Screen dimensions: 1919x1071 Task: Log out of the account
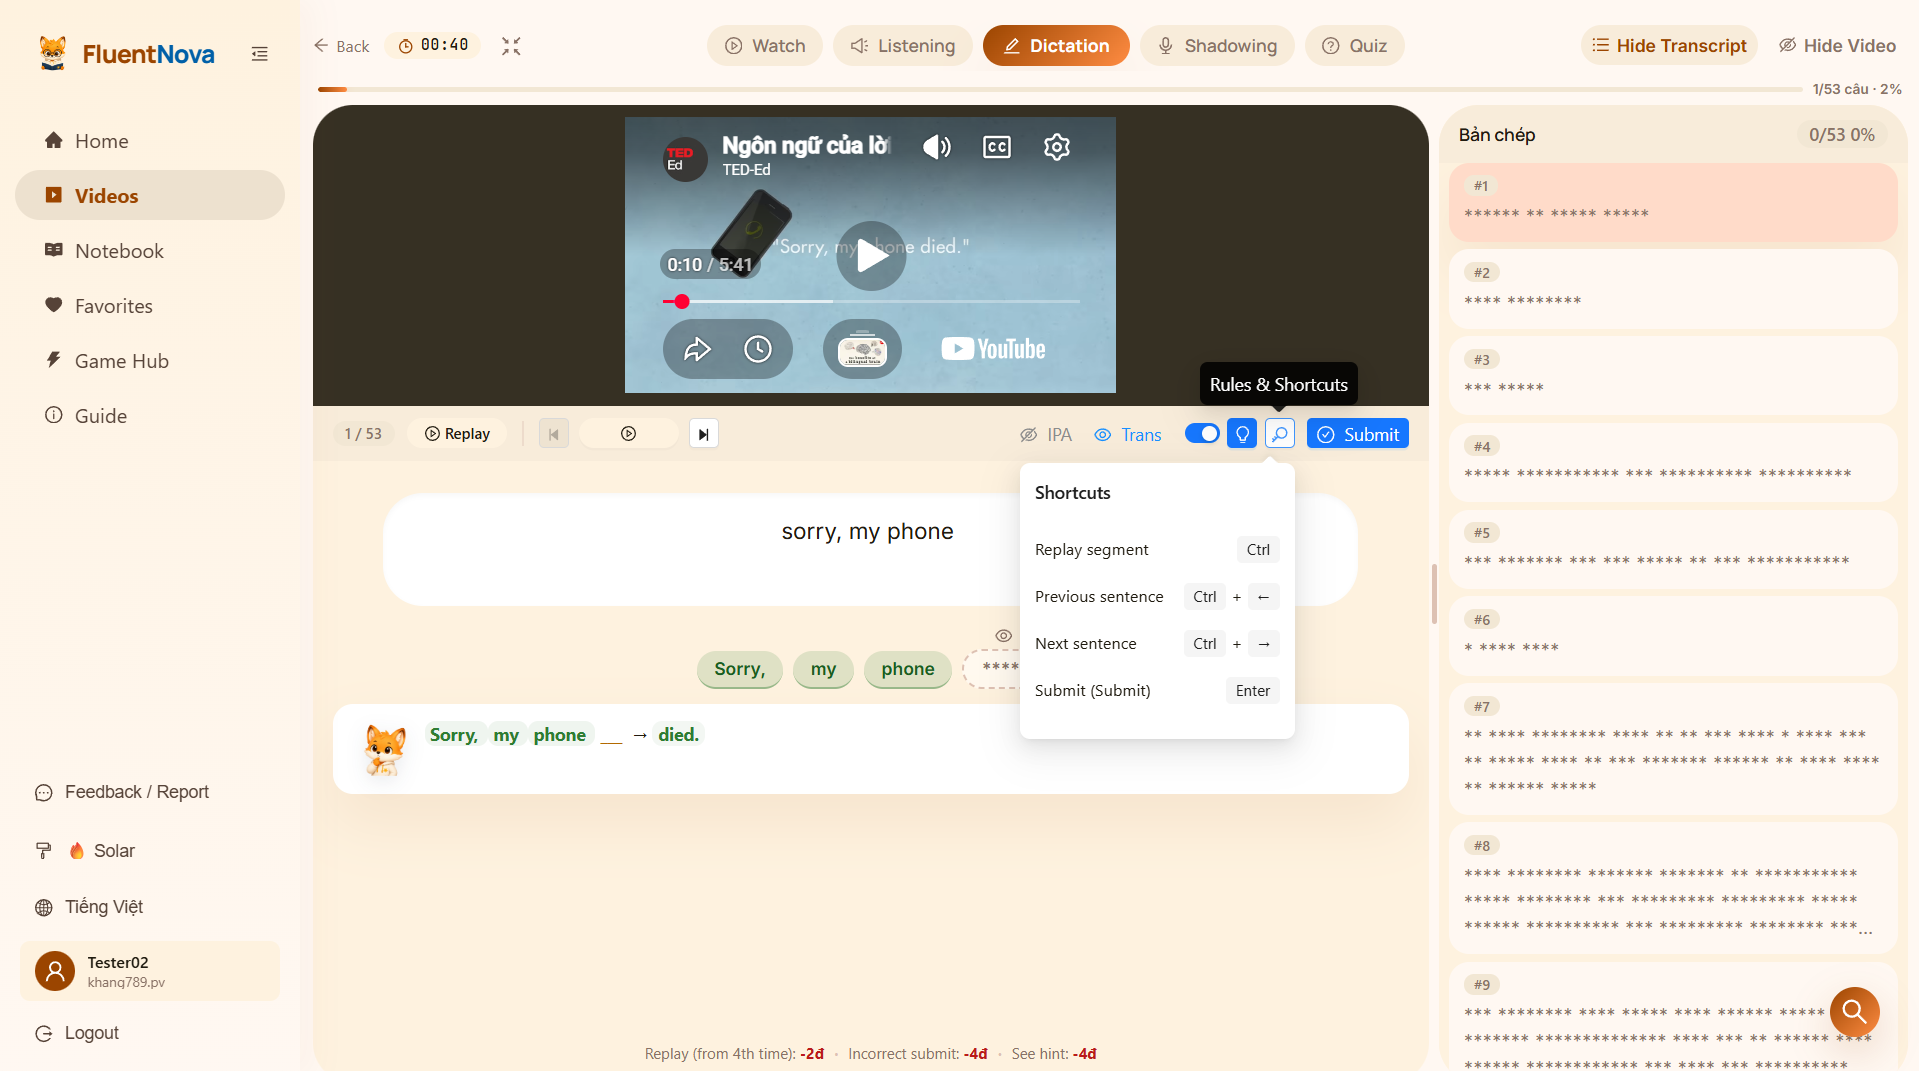coord(77,1033)
